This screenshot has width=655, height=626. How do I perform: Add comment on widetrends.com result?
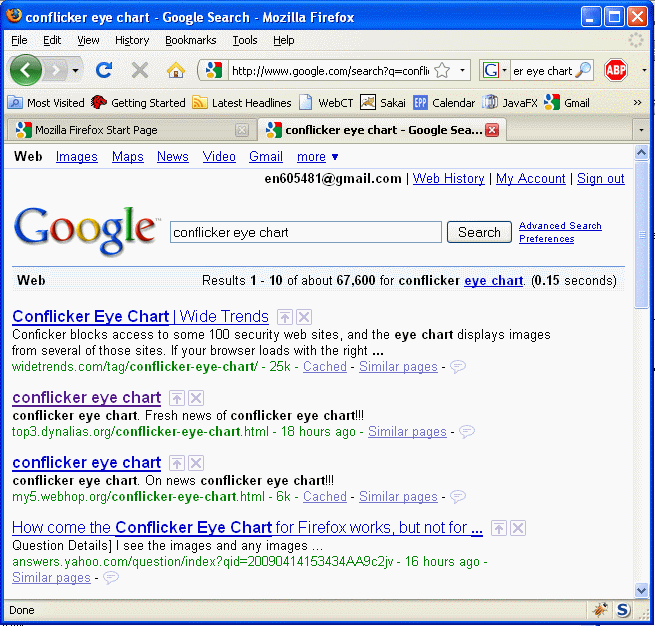click(457, 367)
